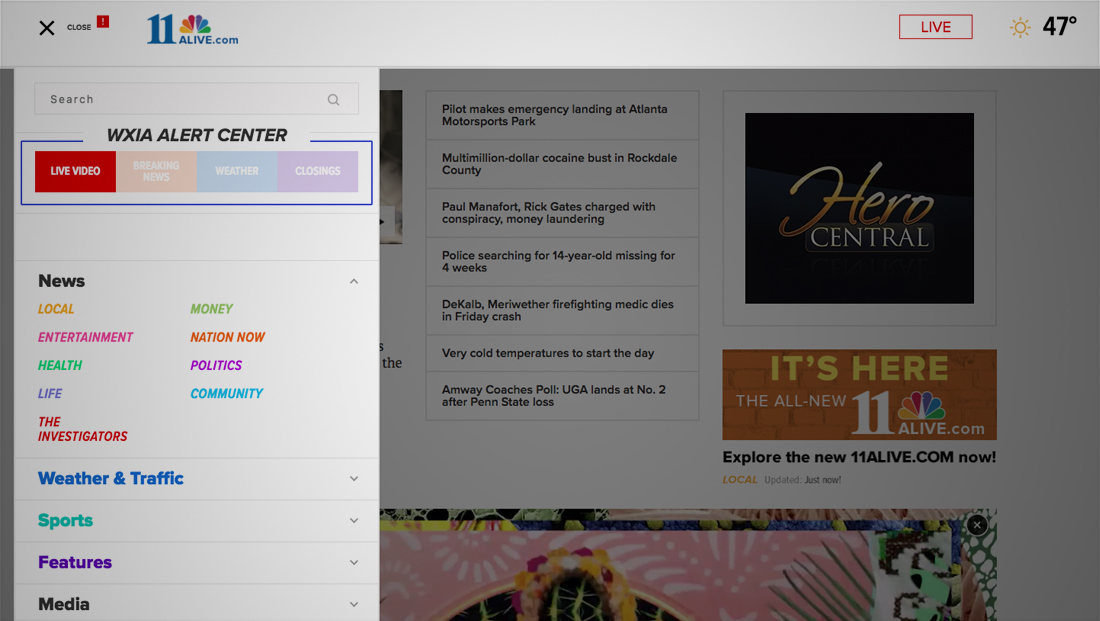The image size is (1100, 621).
Task: Check the 47° temperature reading
Action: (x=1059, y=27)
